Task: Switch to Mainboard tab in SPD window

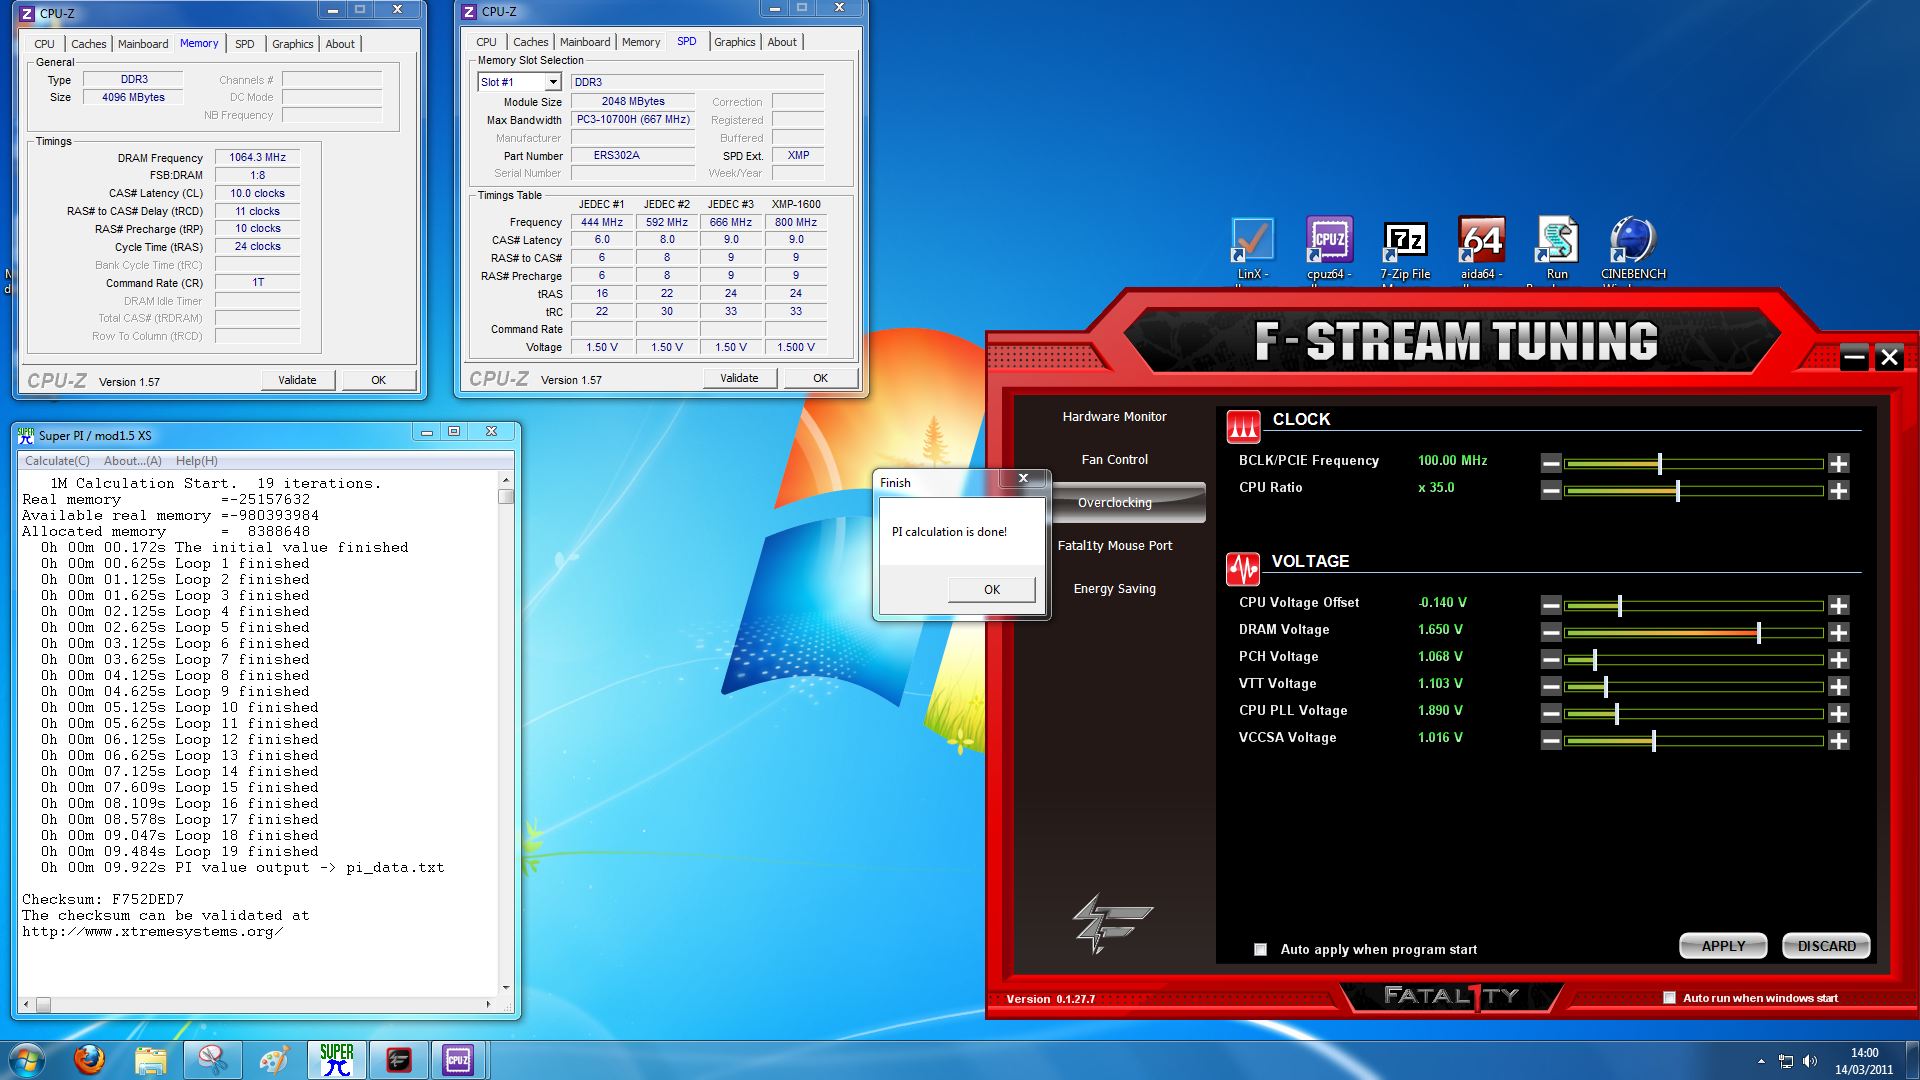Action: (x=585, y=42)
